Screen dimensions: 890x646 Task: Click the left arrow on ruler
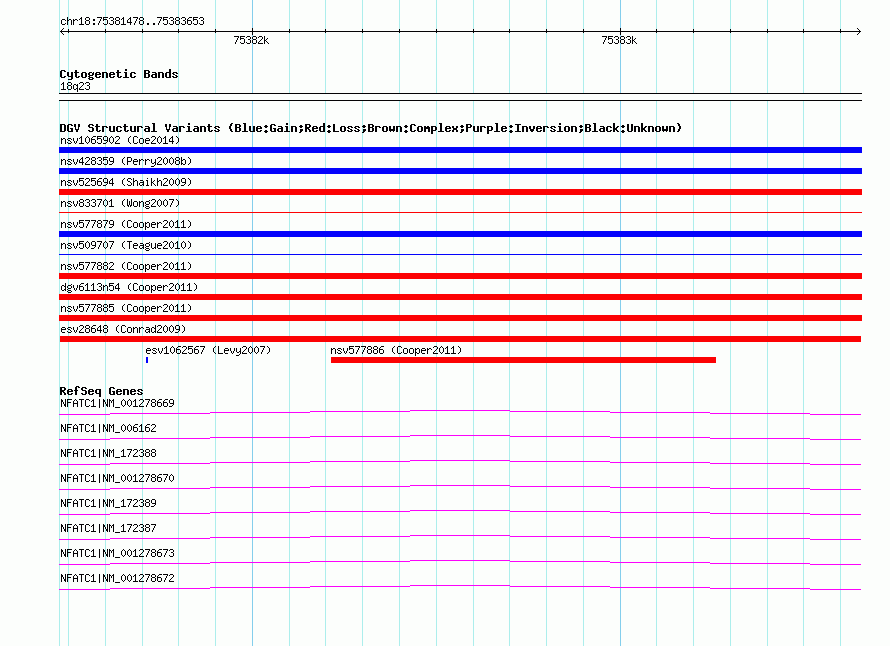tap(64, 31)
